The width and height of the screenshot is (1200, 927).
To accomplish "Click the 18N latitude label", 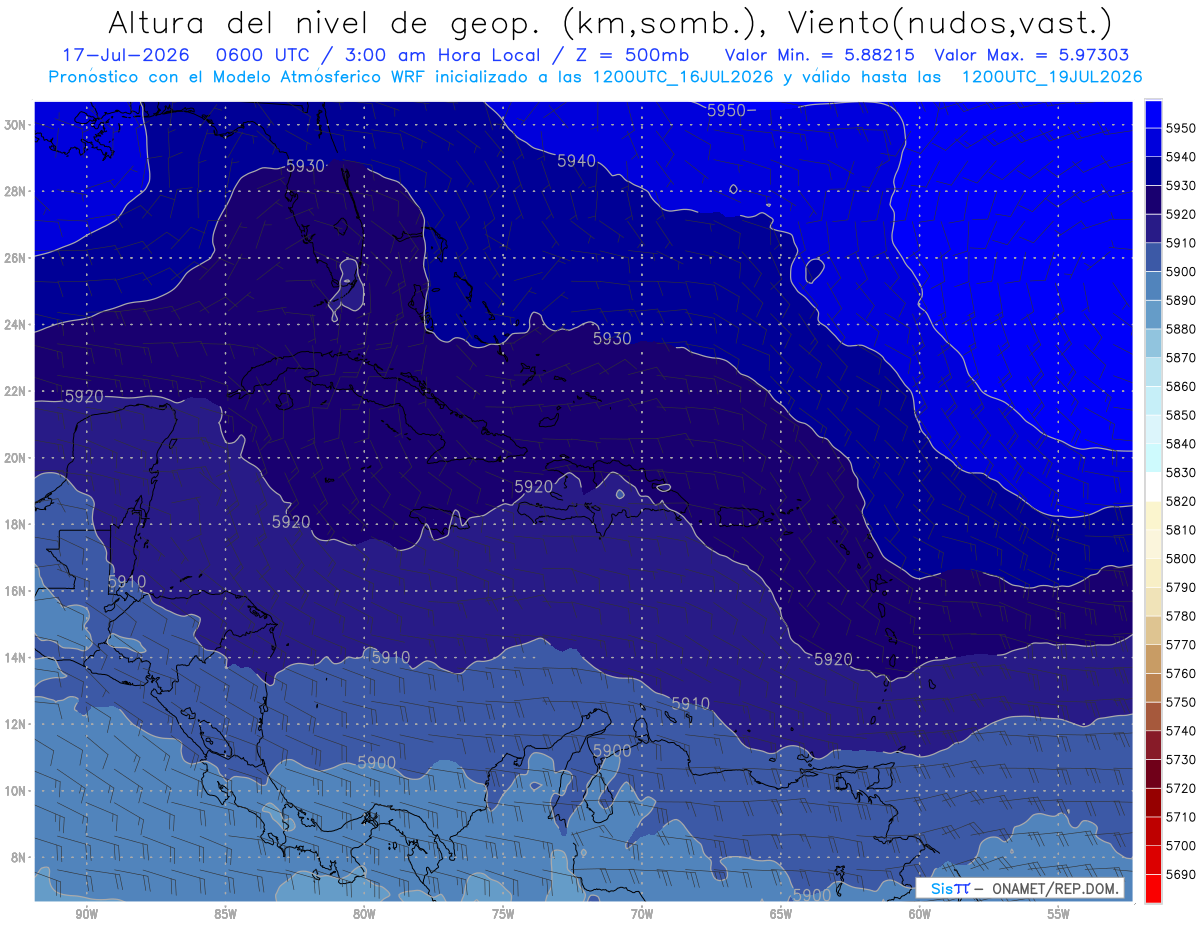I will pos(16,524).
